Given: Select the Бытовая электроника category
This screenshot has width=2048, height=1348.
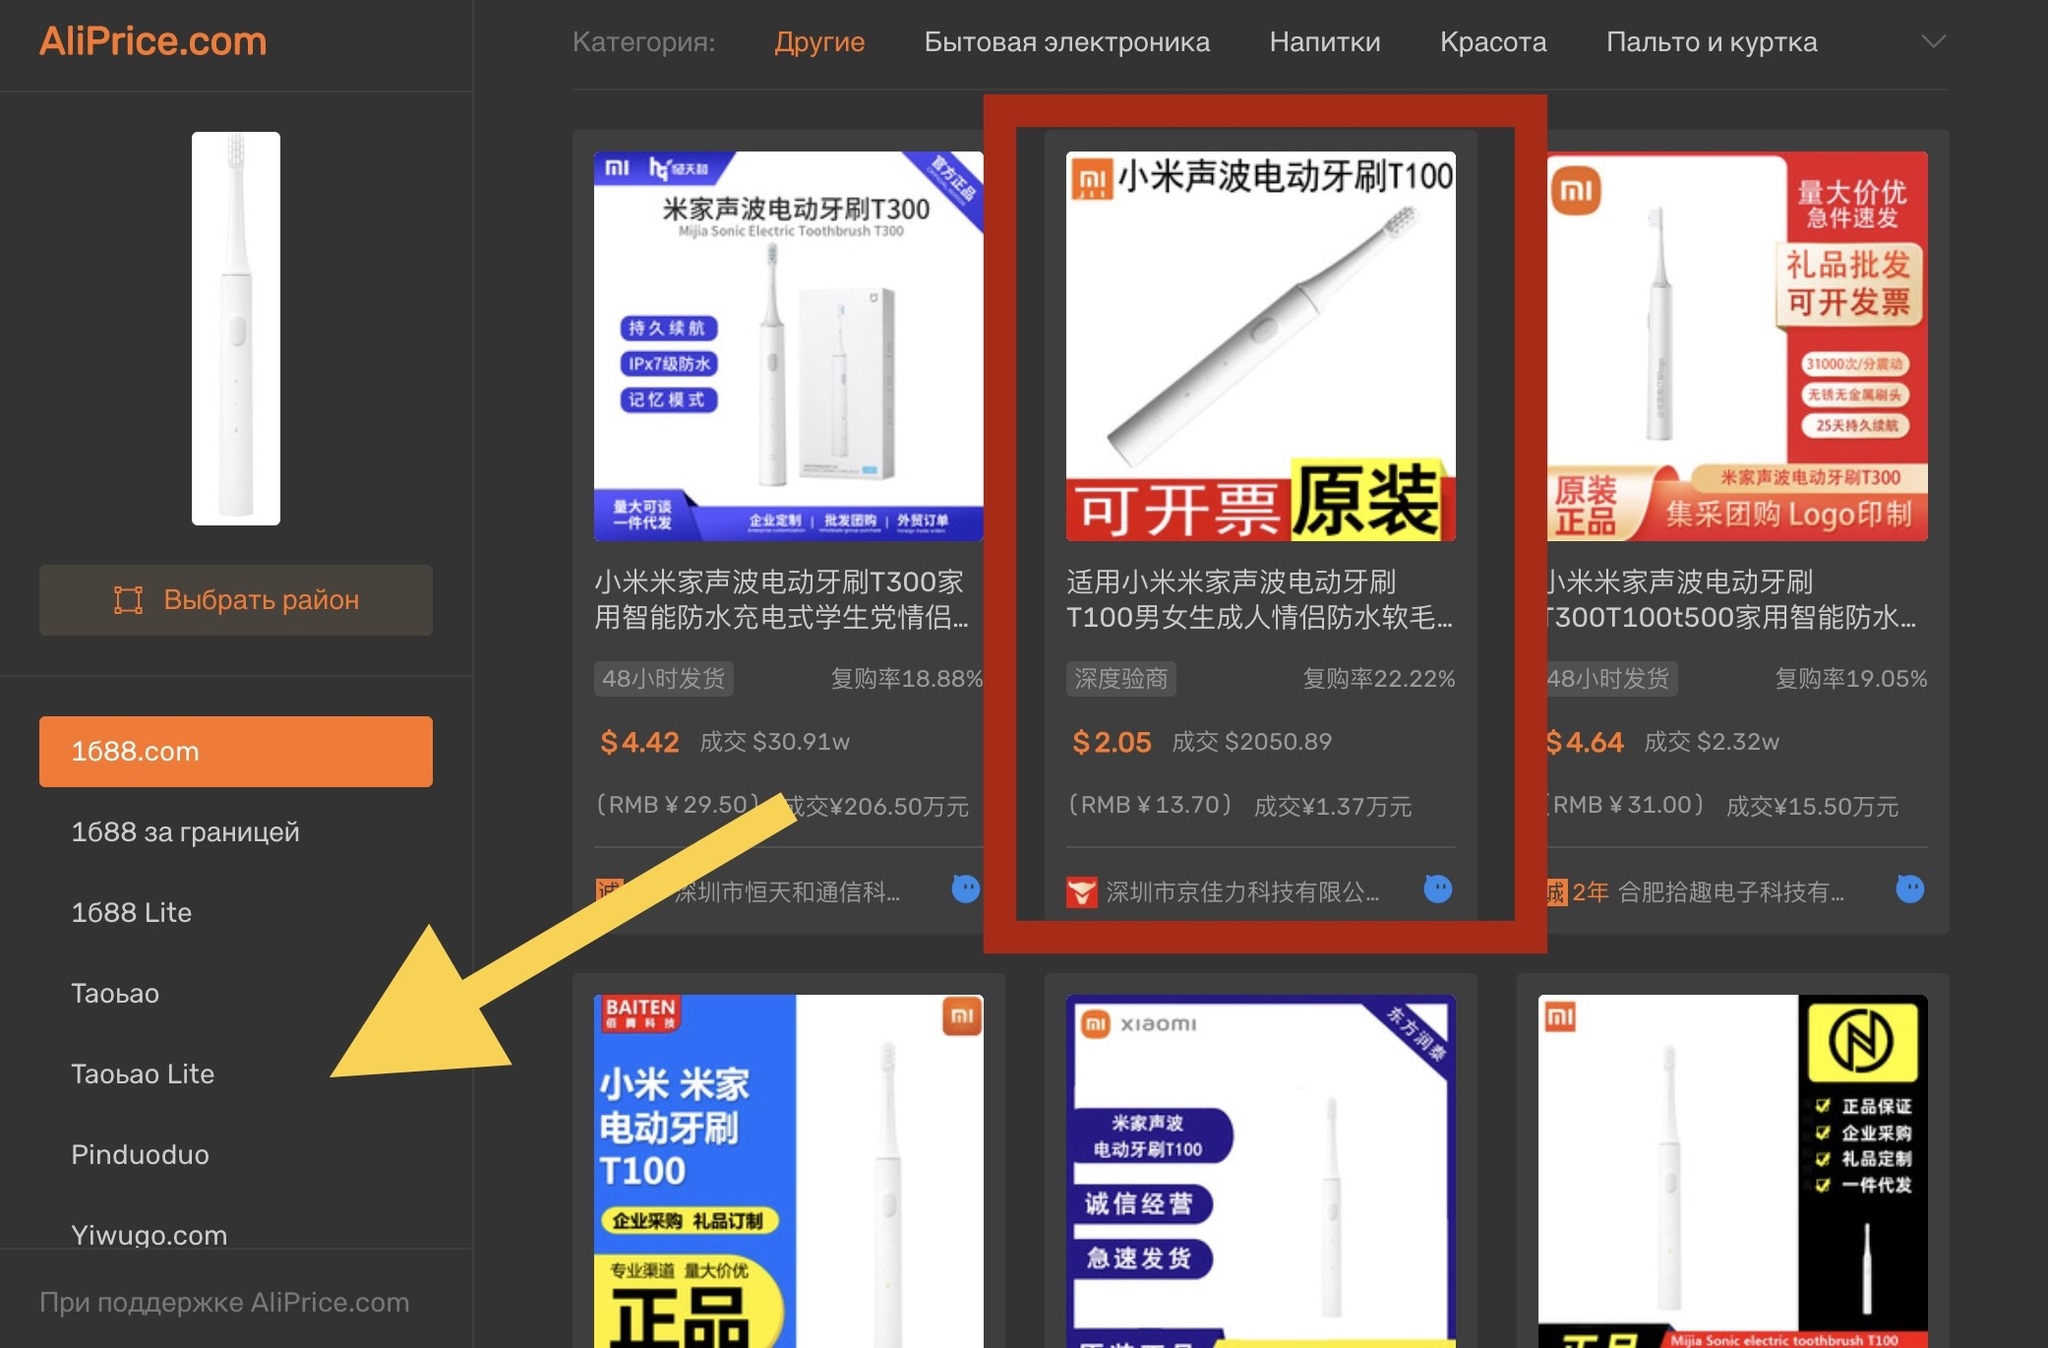Looking at the screenshot, I should [1066, 42].
